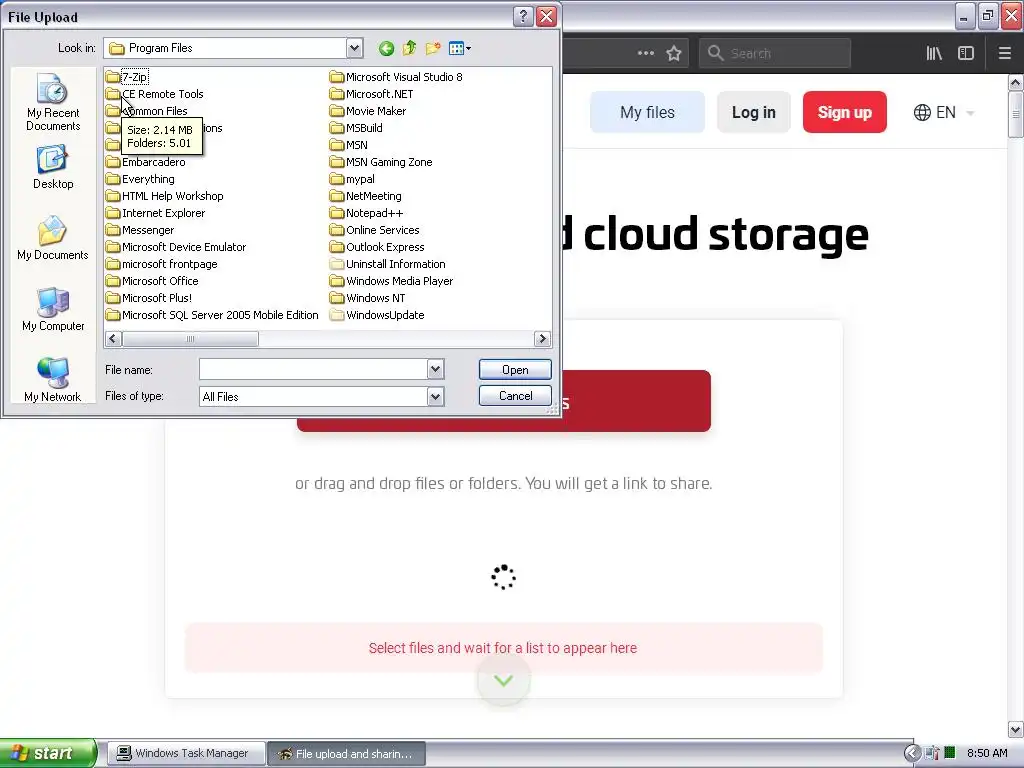Click the Log in button
Screen dimensions: 1024x768
point(754,112)
